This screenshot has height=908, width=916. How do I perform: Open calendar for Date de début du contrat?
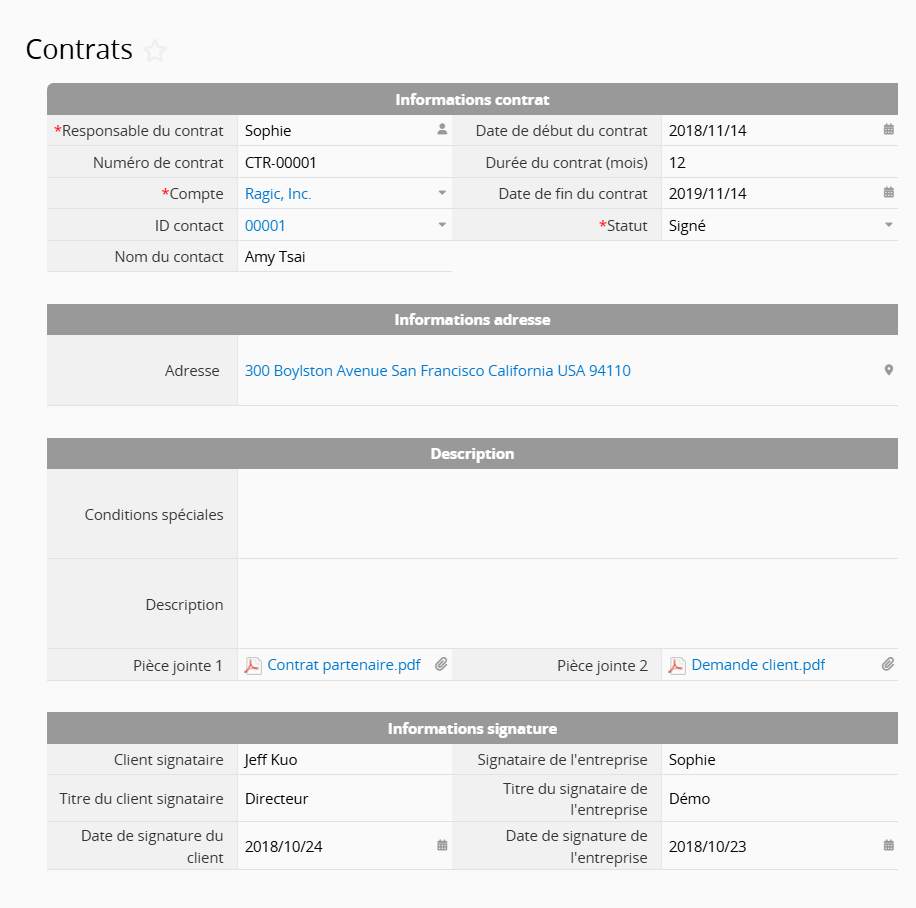point(888,130)
